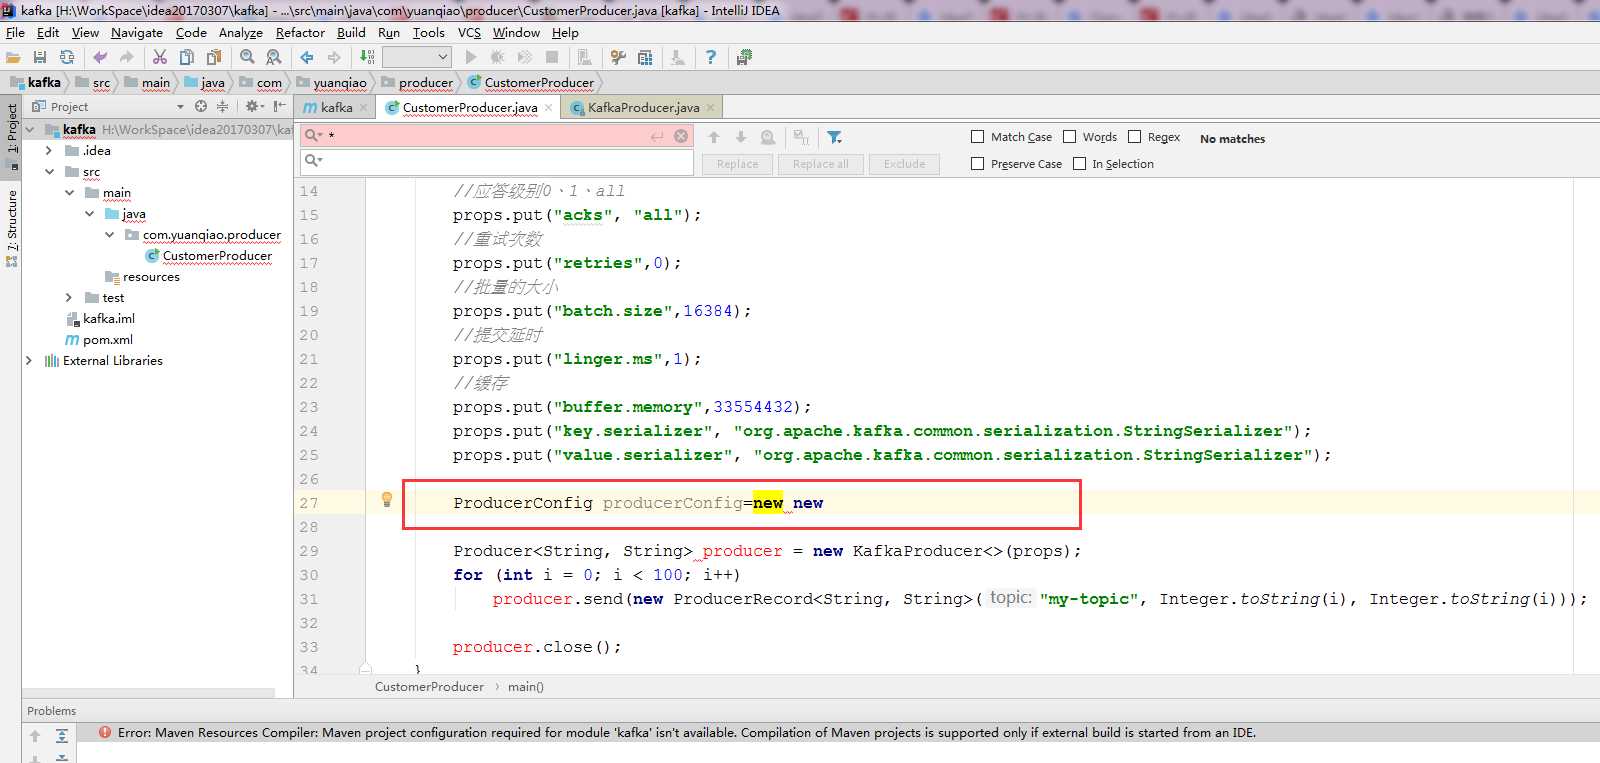
Task: Open the Refactor menu
Action: click(300, 33)
